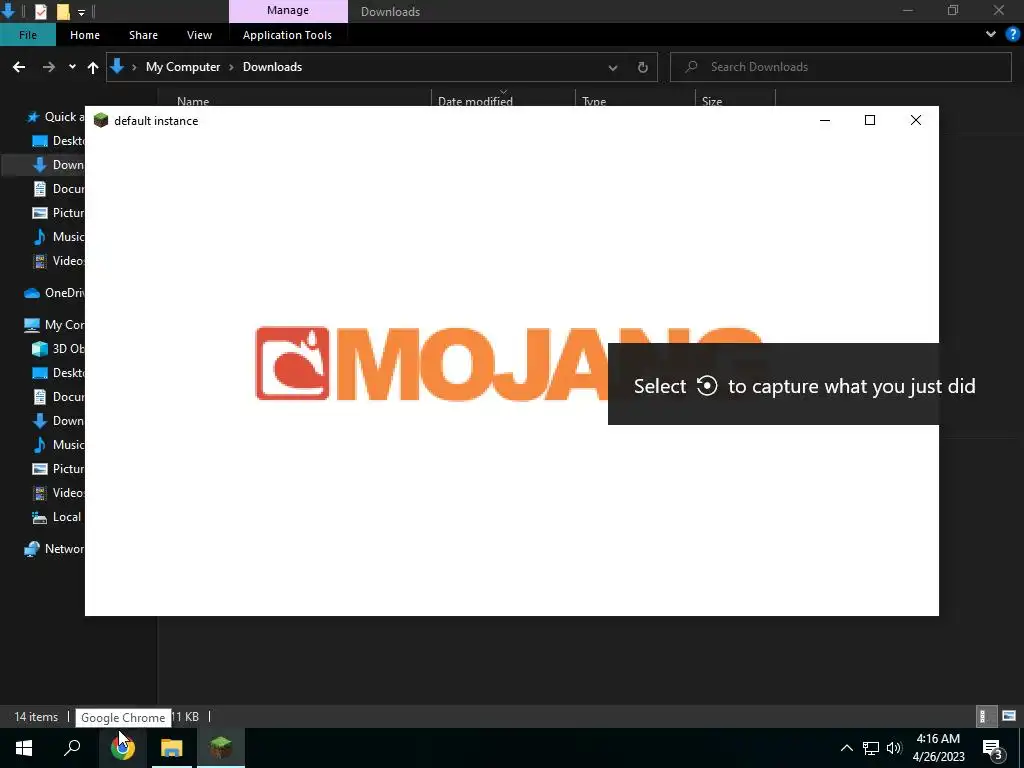Open the View ribbon tab
The width and height of the screenshot is (1024, 768).
(199, 35)
